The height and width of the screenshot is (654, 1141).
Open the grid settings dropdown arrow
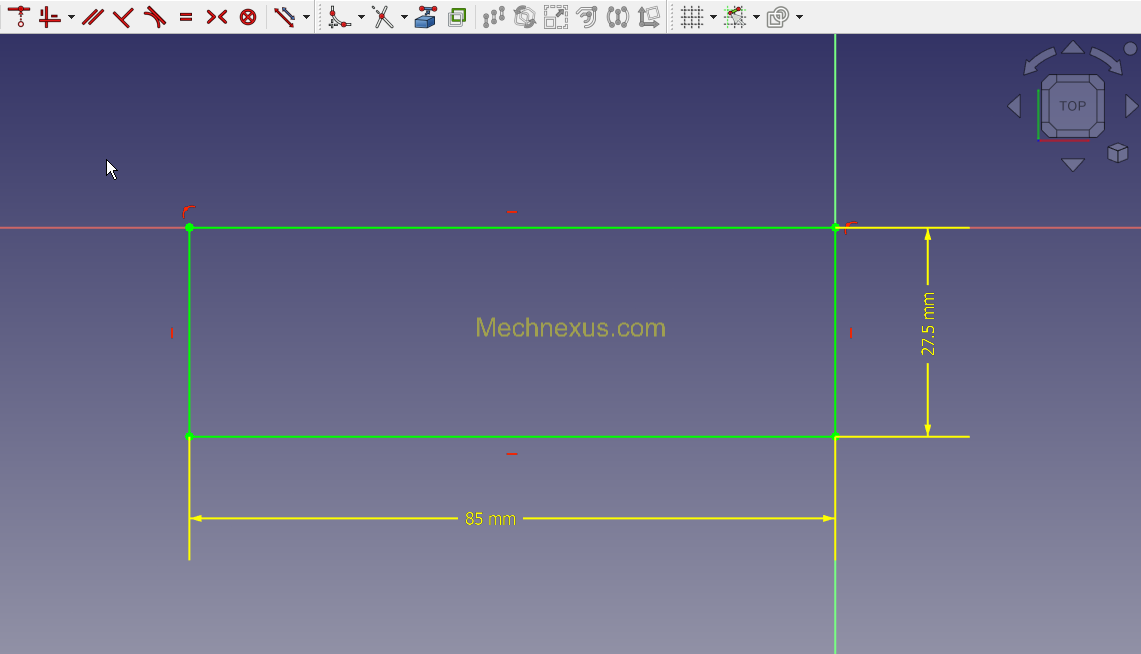point(713,17)
